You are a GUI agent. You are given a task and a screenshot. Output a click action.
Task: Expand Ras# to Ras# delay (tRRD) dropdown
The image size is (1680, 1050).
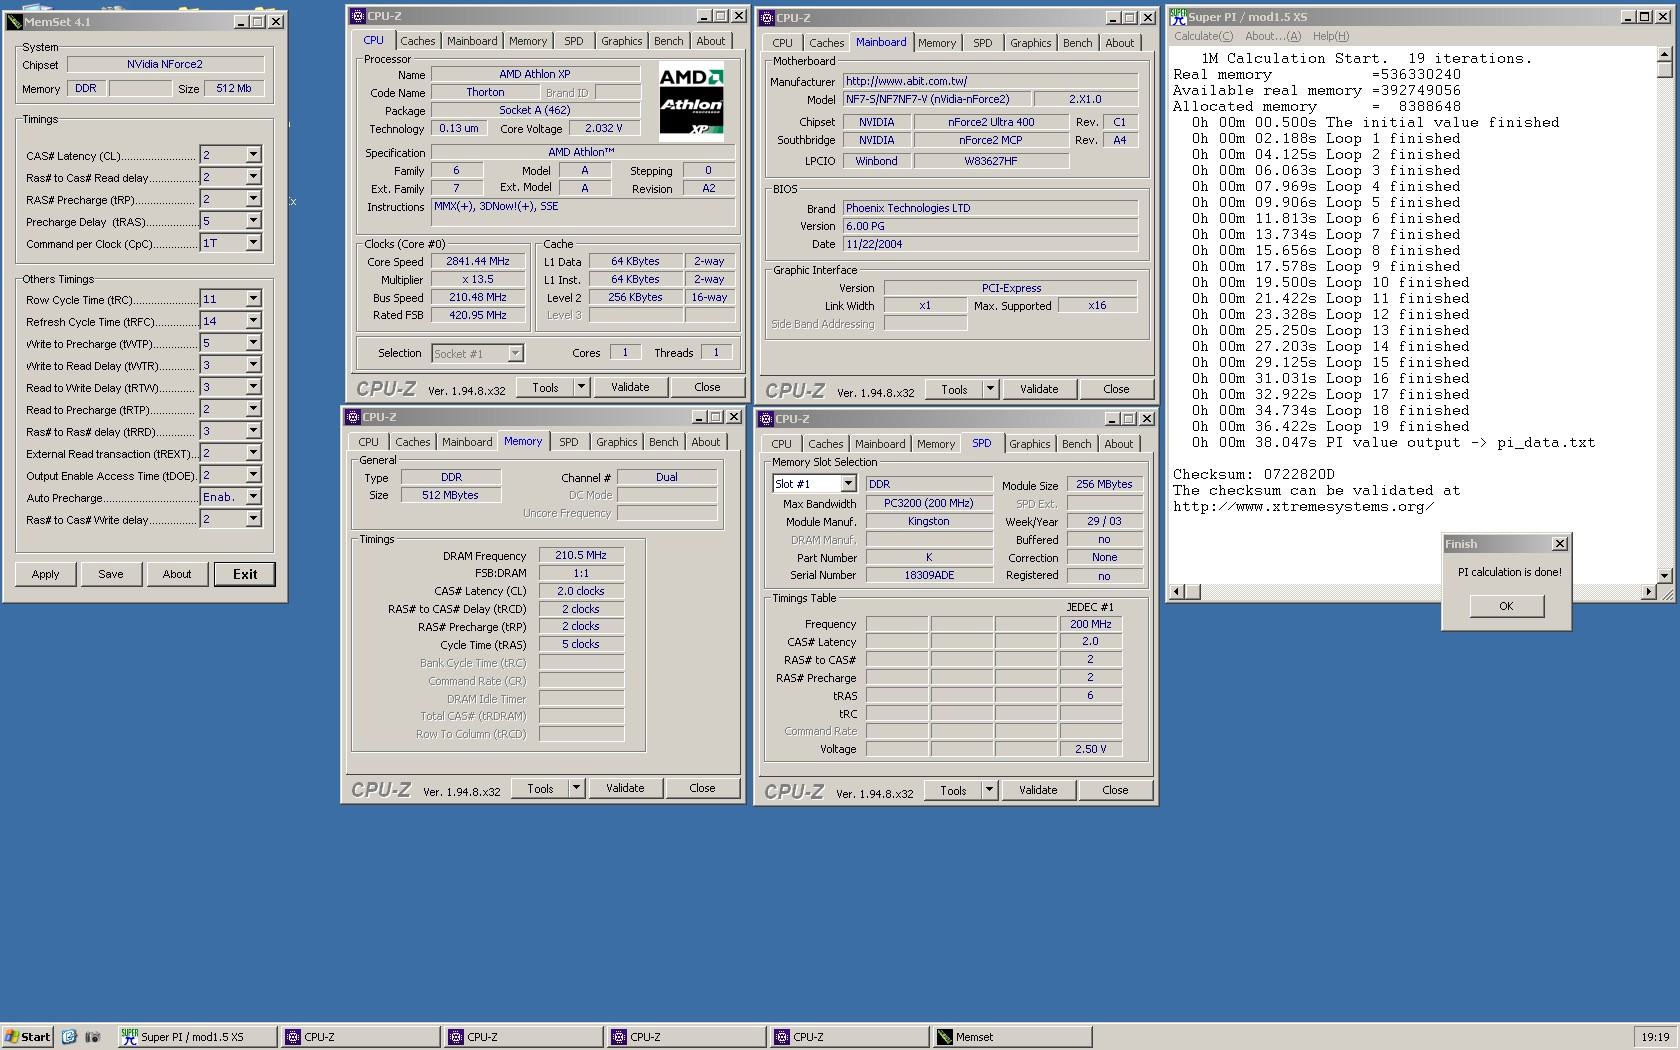tap(253, 431)
